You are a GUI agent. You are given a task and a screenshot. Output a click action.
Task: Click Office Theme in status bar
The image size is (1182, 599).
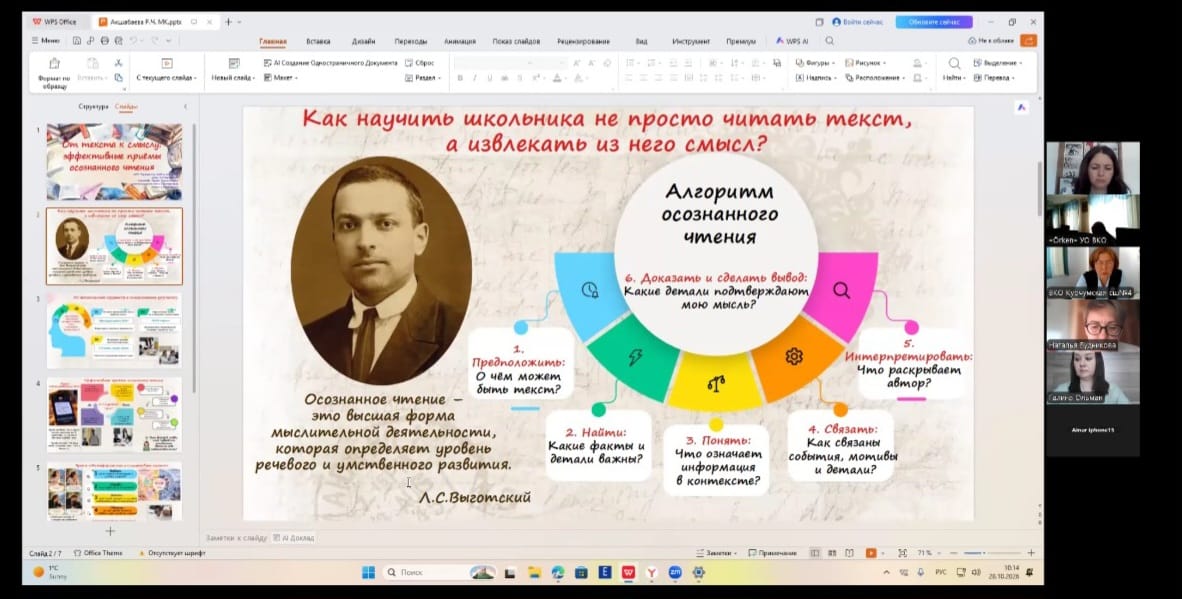98,553
